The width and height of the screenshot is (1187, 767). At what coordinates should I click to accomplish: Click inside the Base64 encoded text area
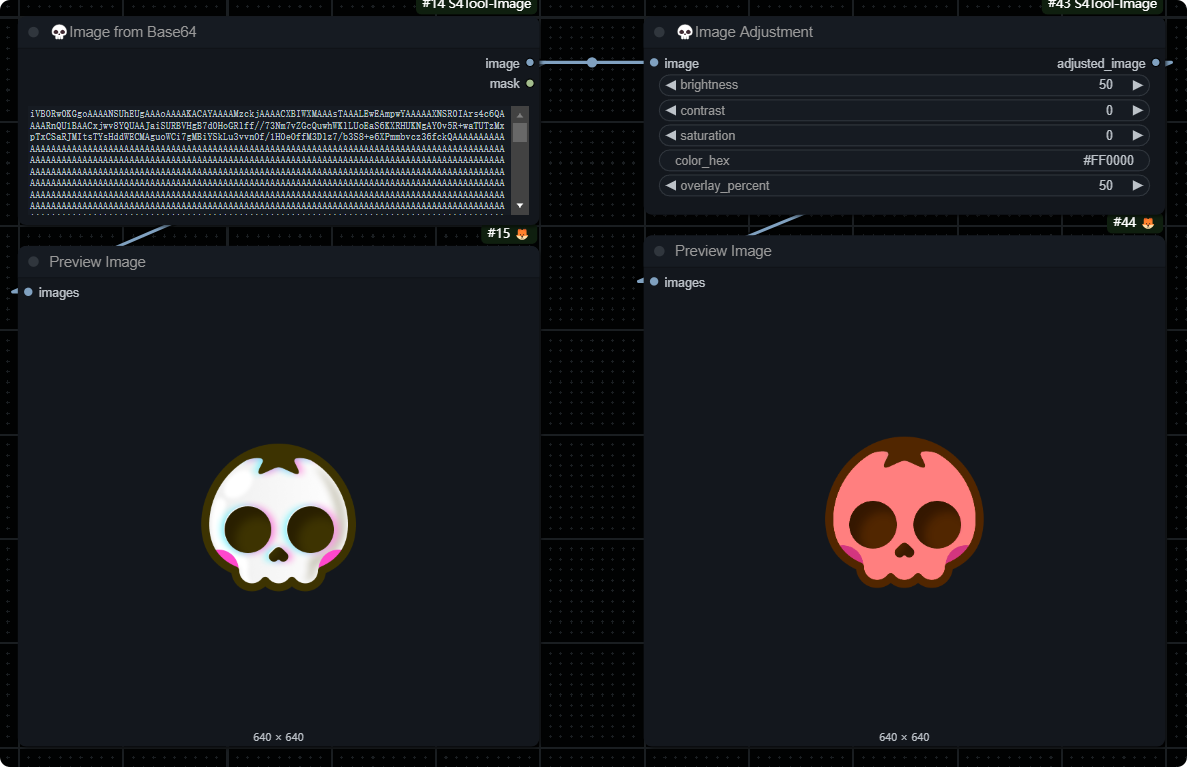coord(268,160)
